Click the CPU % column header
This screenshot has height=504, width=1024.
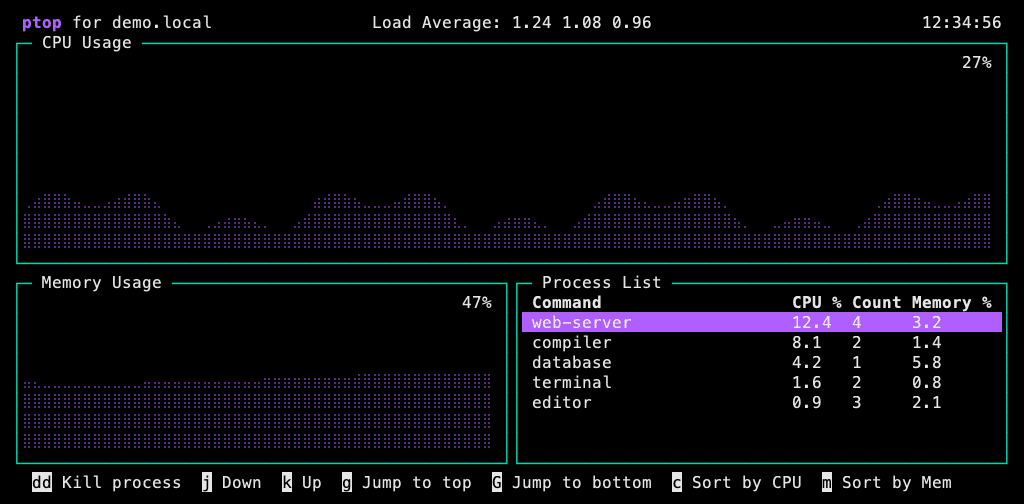[x=817, y=302]
